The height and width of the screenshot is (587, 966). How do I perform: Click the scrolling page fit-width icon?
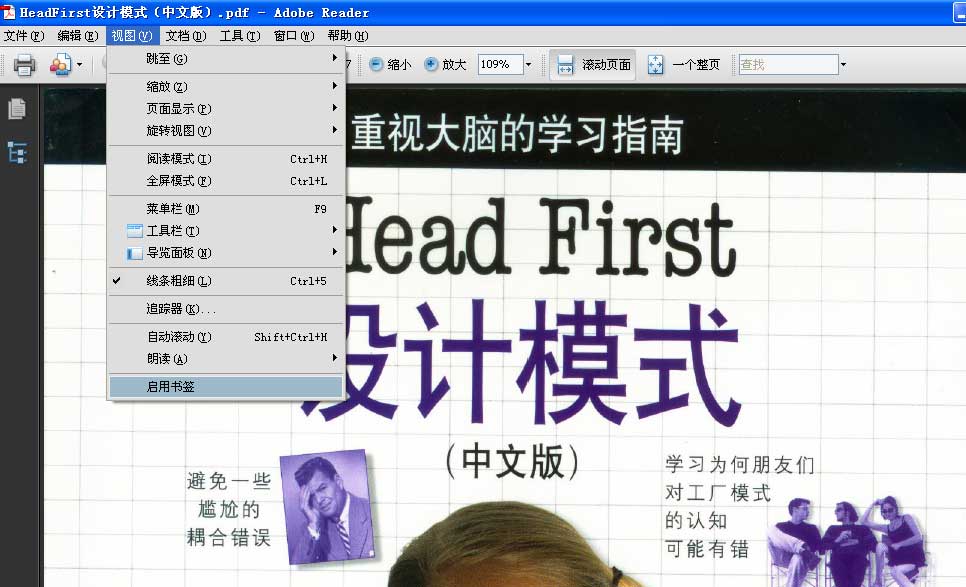(565, 64)
